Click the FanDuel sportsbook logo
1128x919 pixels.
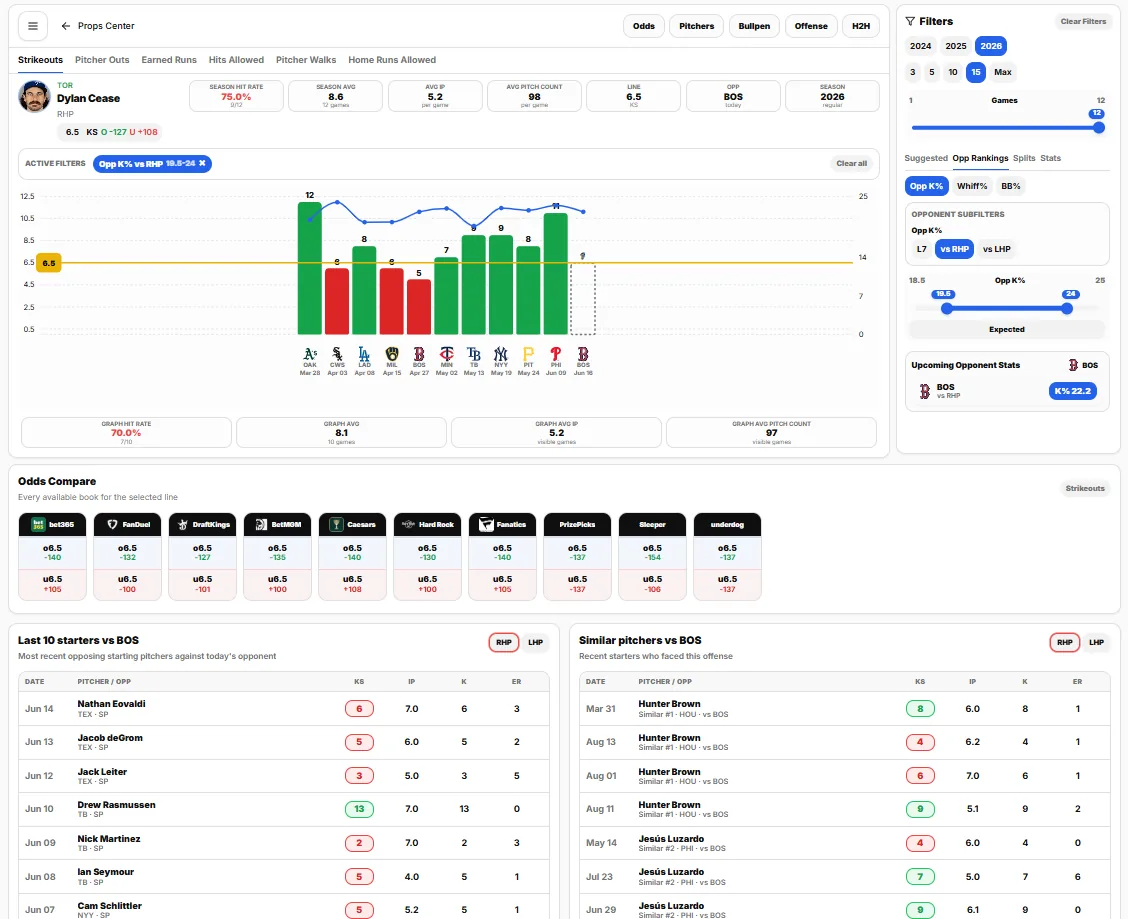coord(112,525)
